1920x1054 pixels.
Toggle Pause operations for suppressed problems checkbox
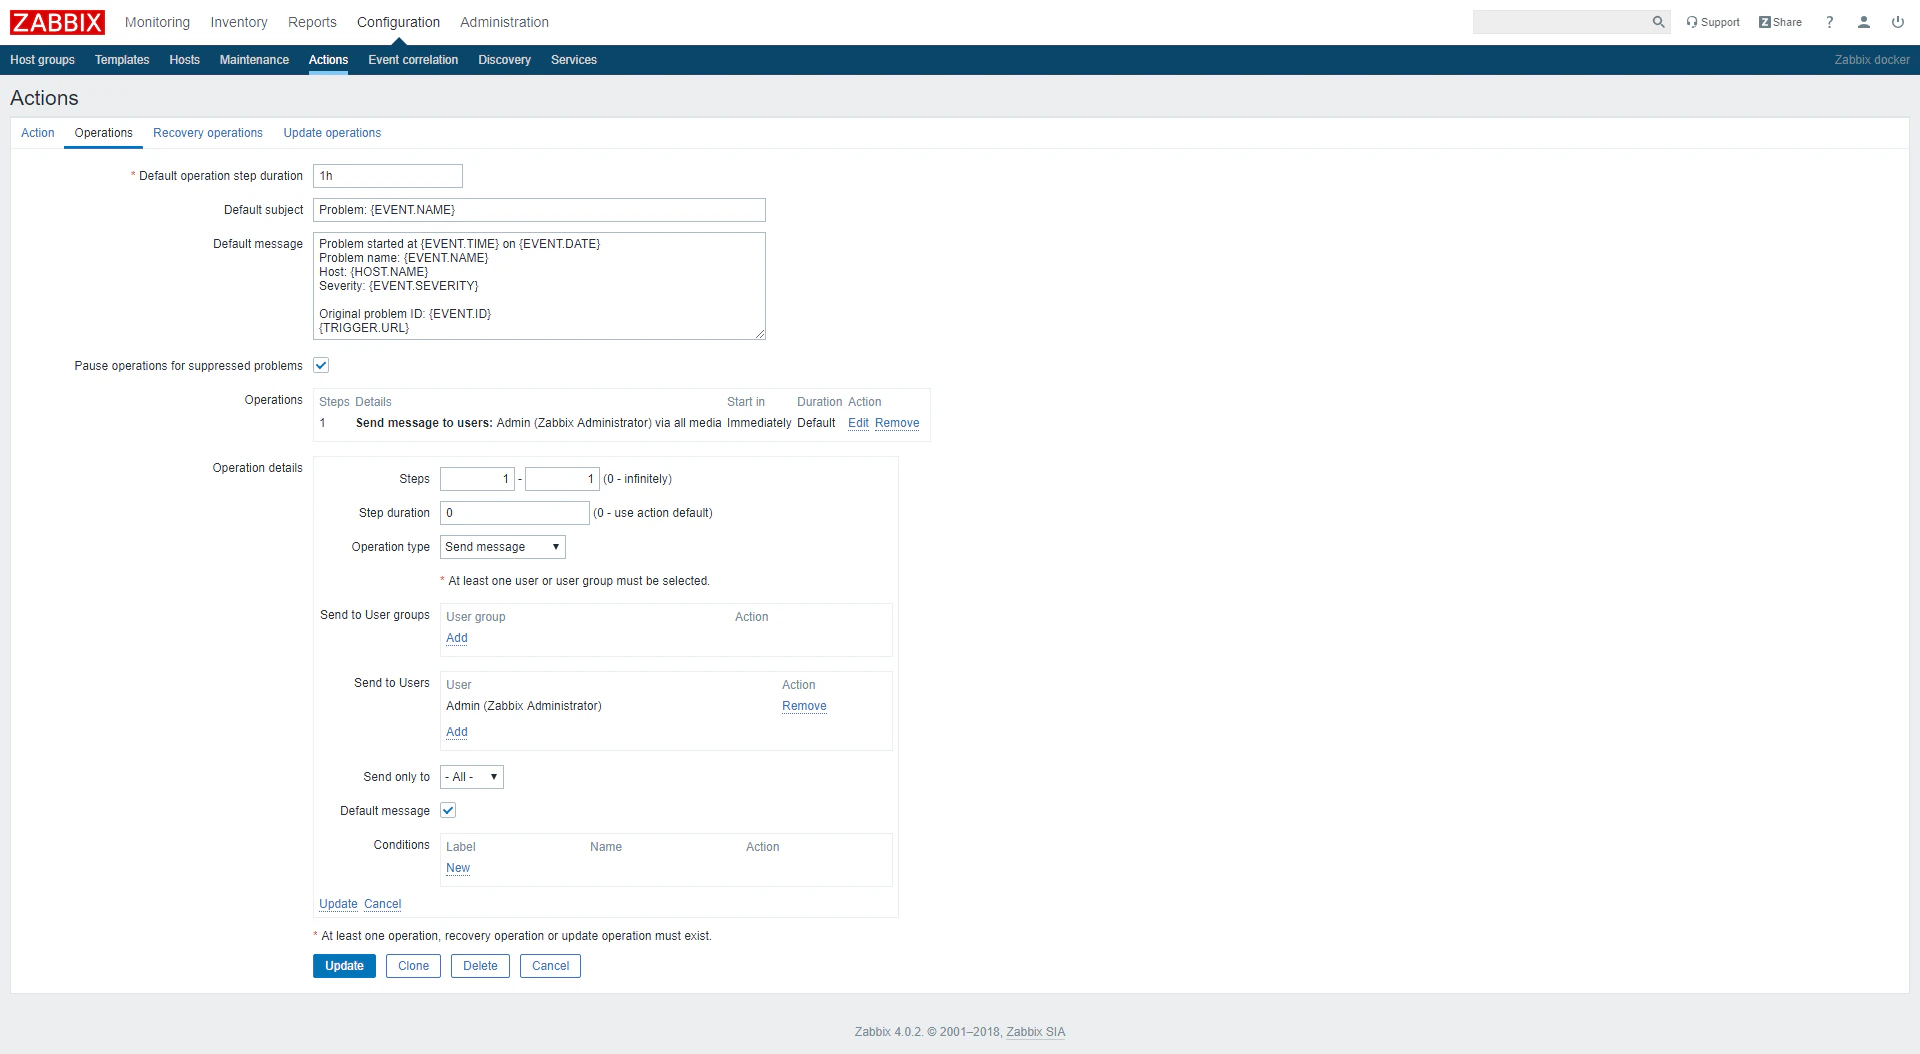[321, 366]
